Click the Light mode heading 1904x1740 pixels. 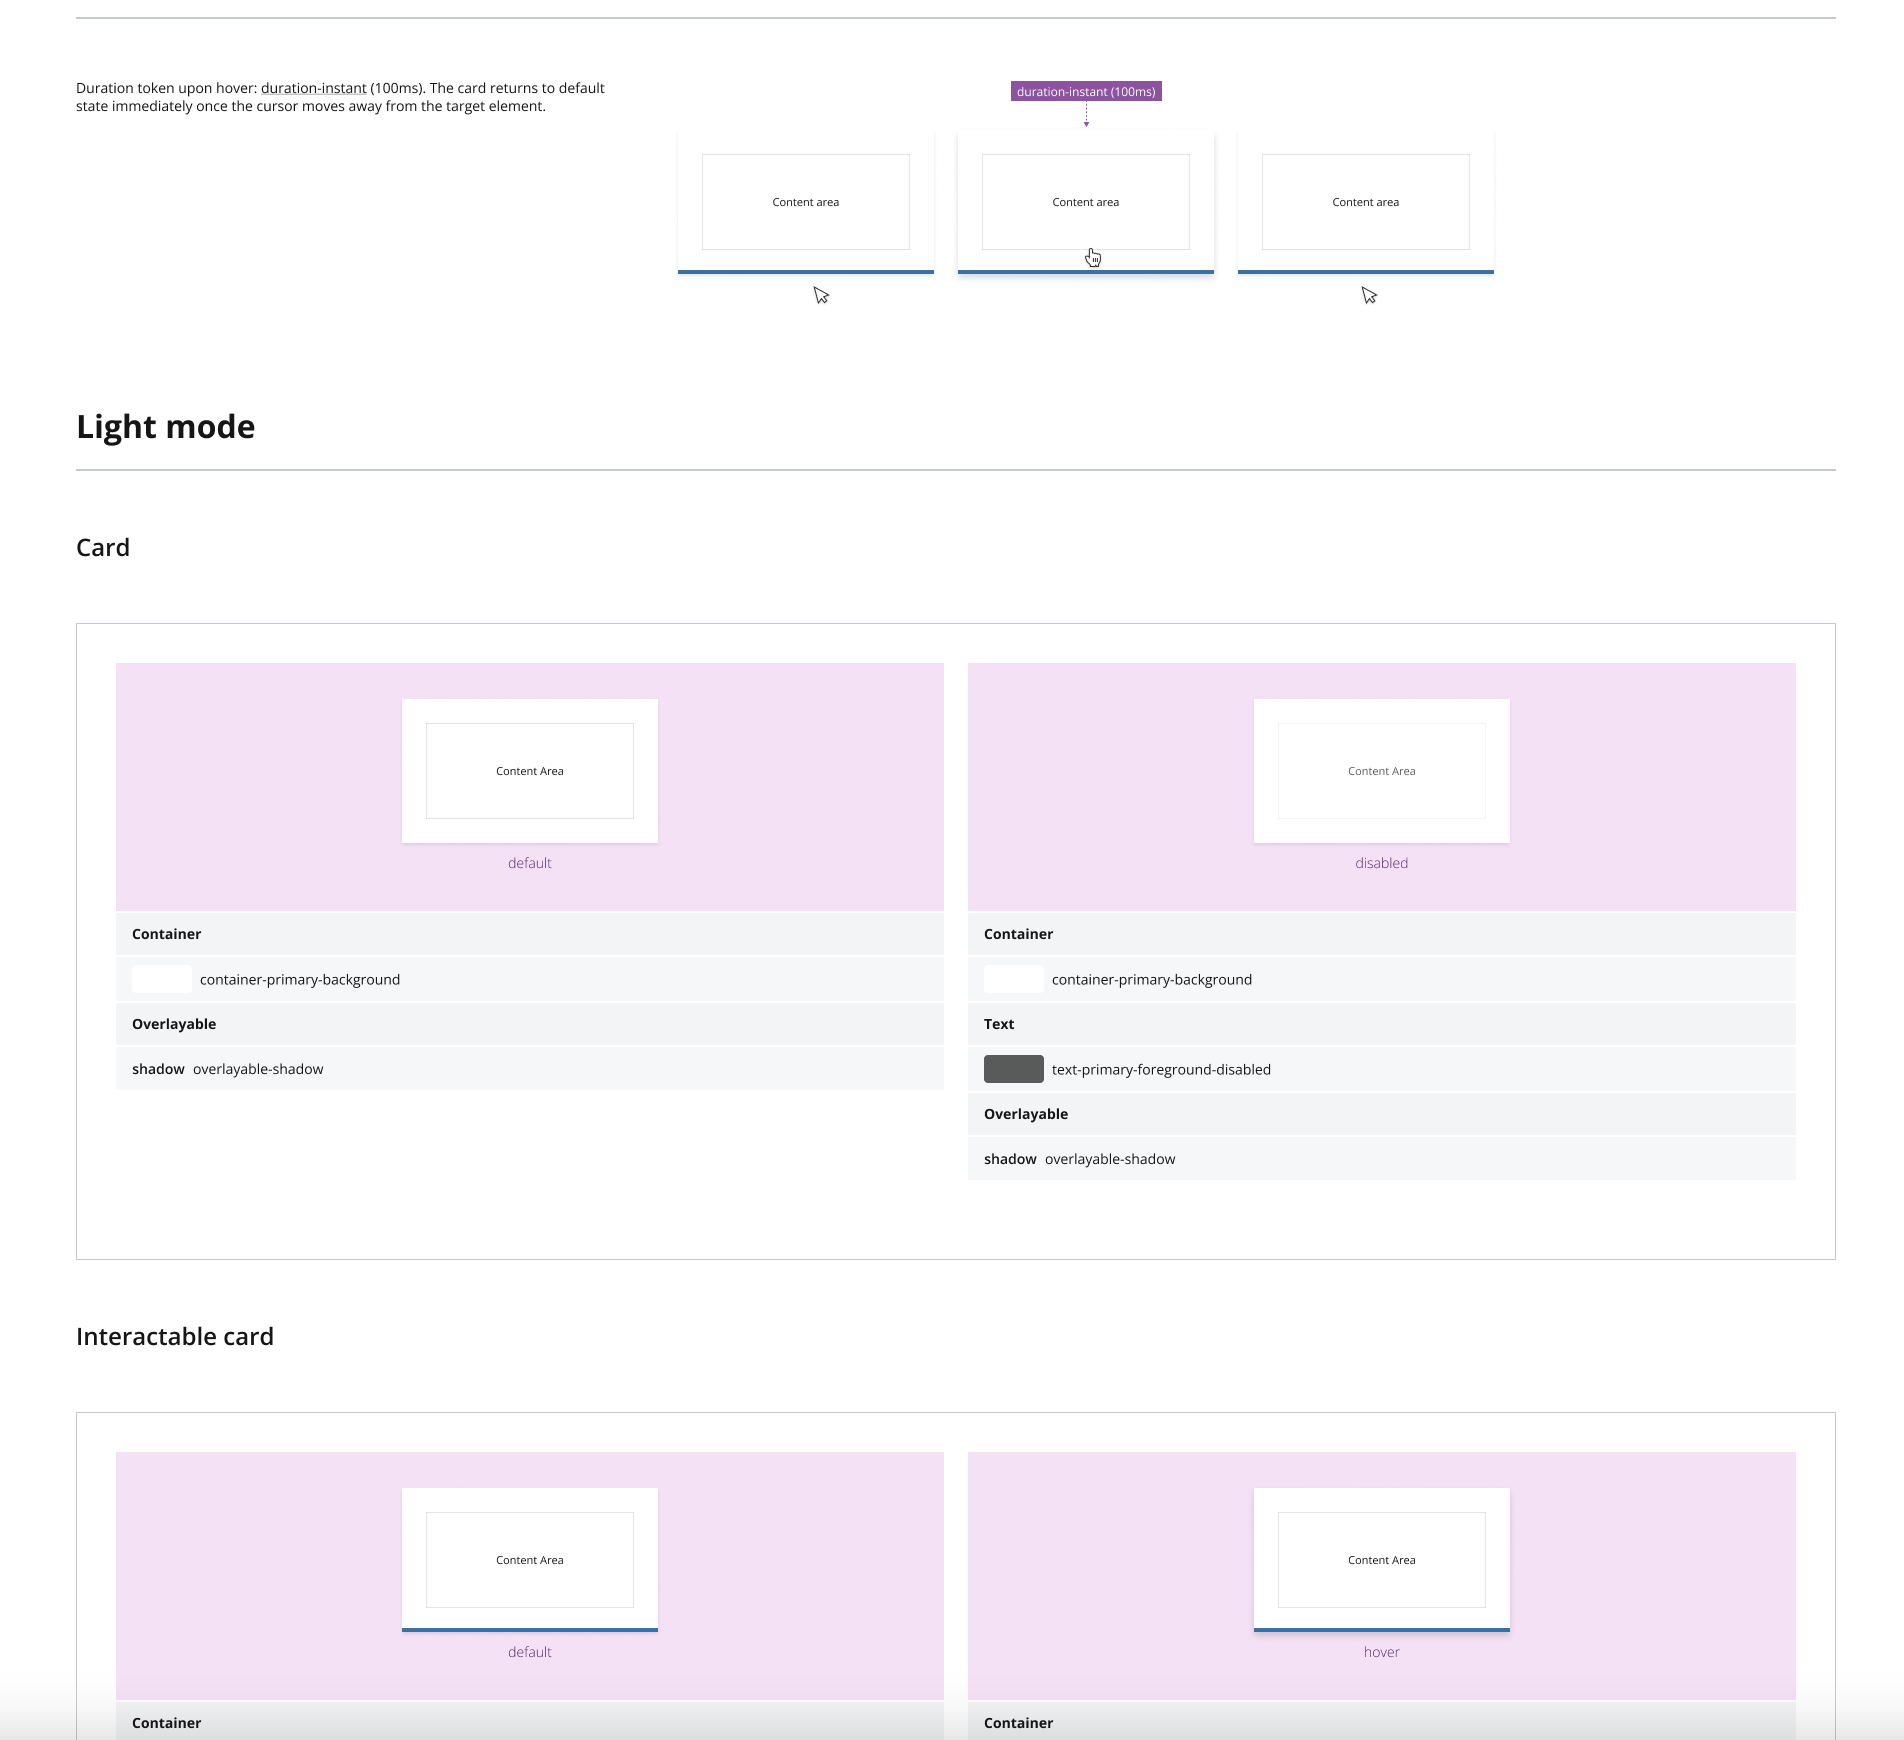click(x=165, y=426)
